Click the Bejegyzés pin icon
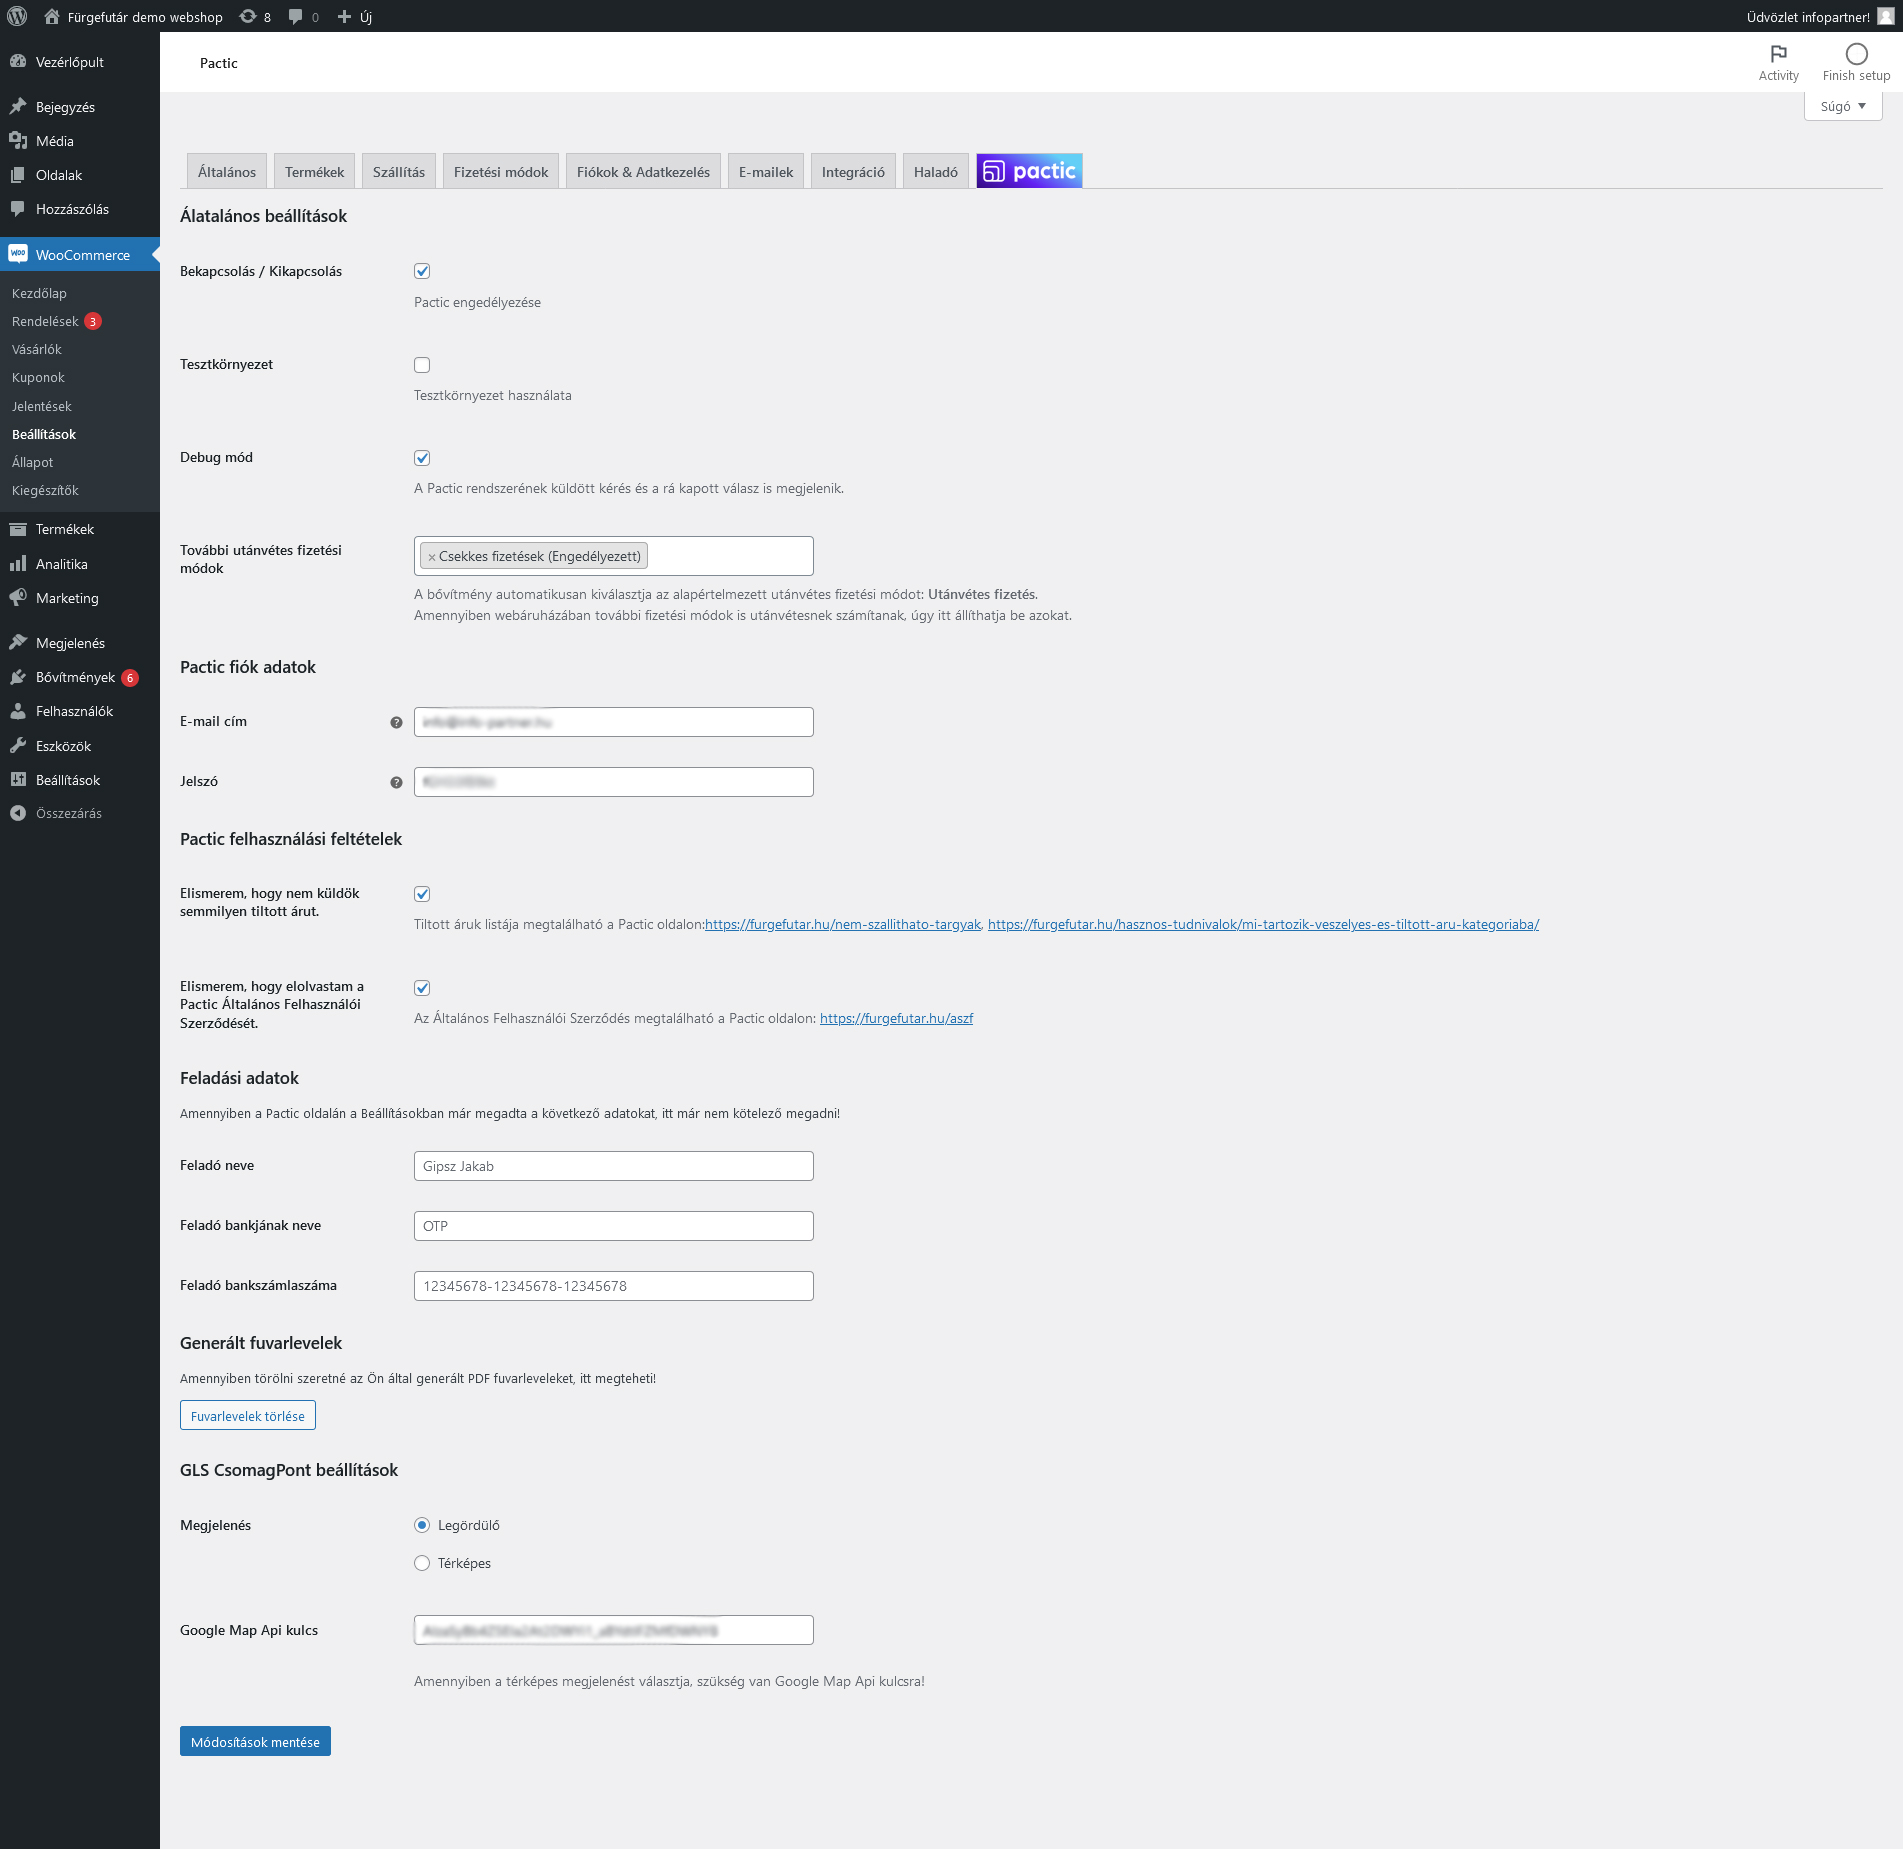1903x1849 pixels. tap(18, 106)
